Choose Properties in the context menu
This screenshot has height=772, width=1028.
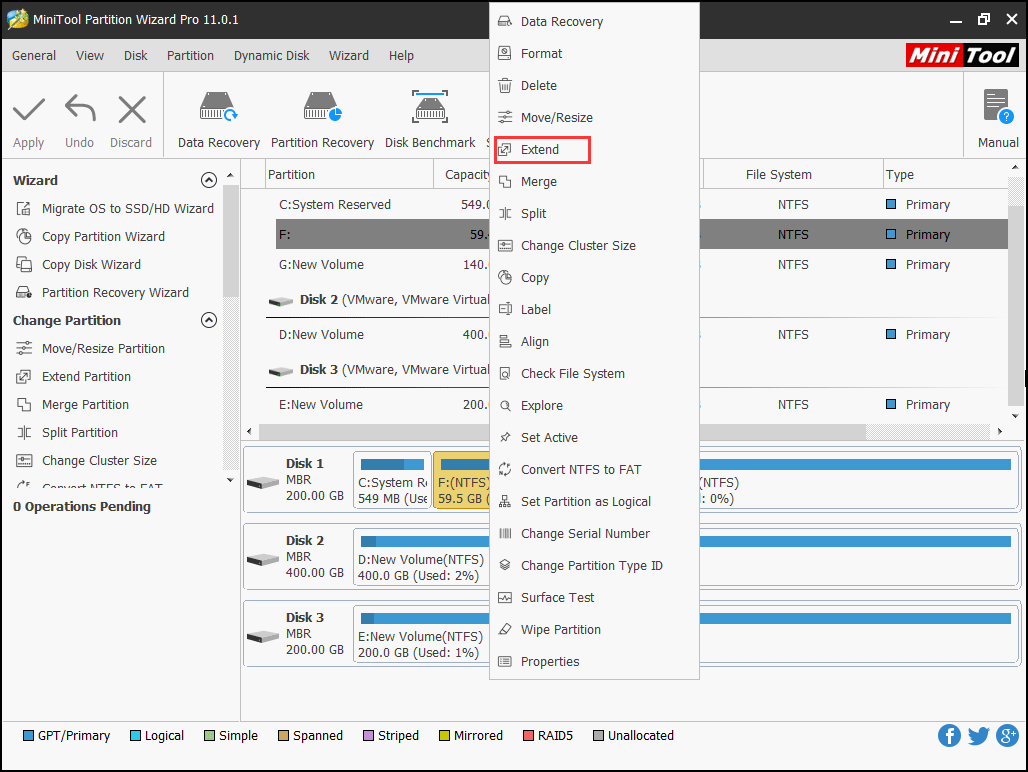(x=594, y=662)
